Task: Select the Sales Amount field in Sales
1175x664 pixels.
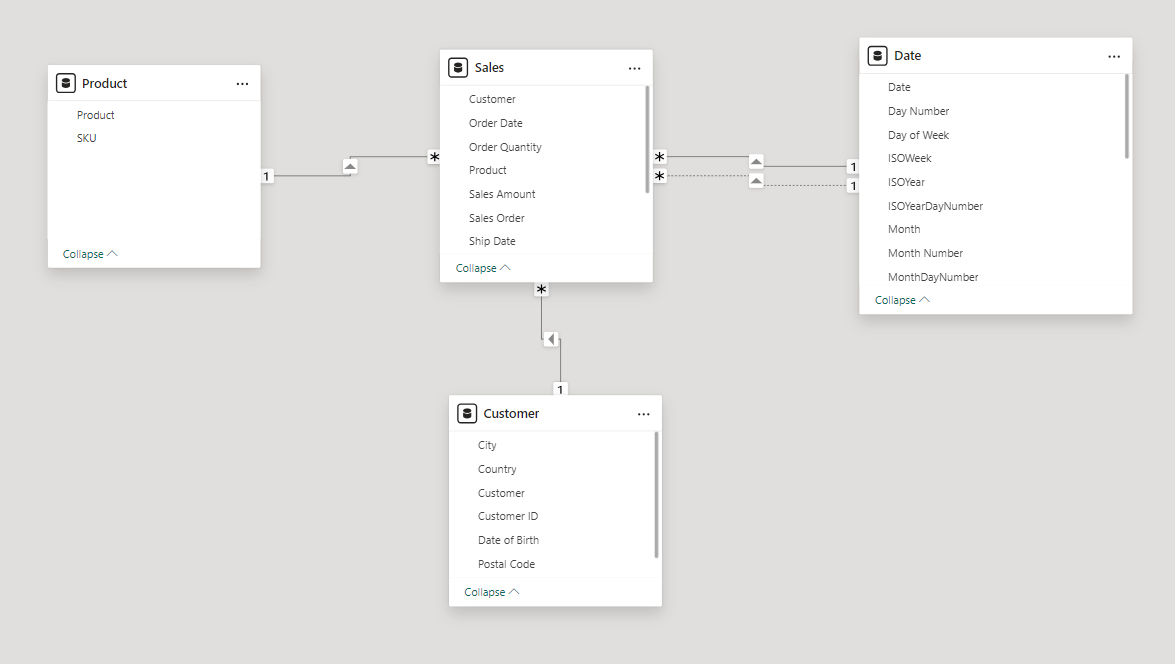Action: tap(502, 194)
